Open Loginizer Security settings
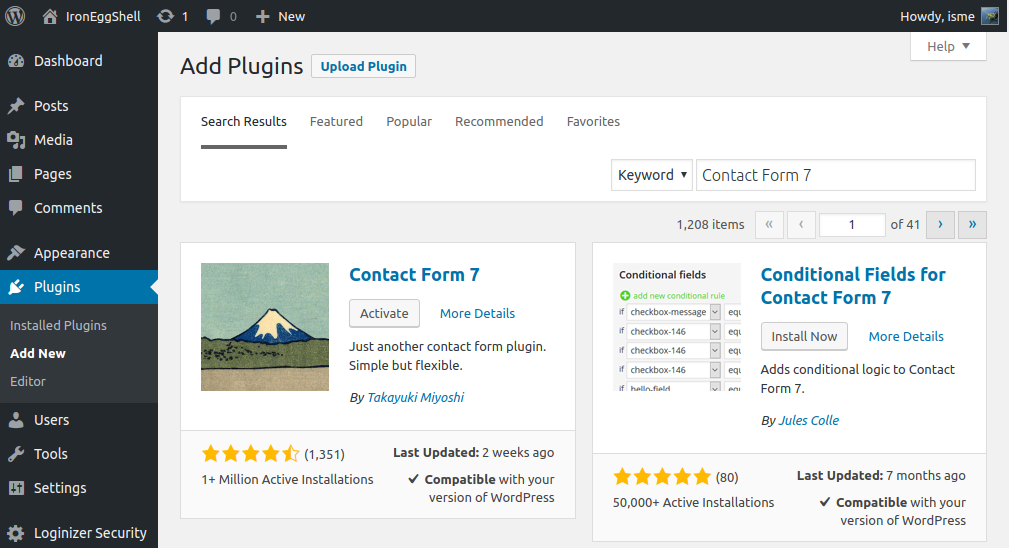This screenshot has width=1009, height=548. 90,533
